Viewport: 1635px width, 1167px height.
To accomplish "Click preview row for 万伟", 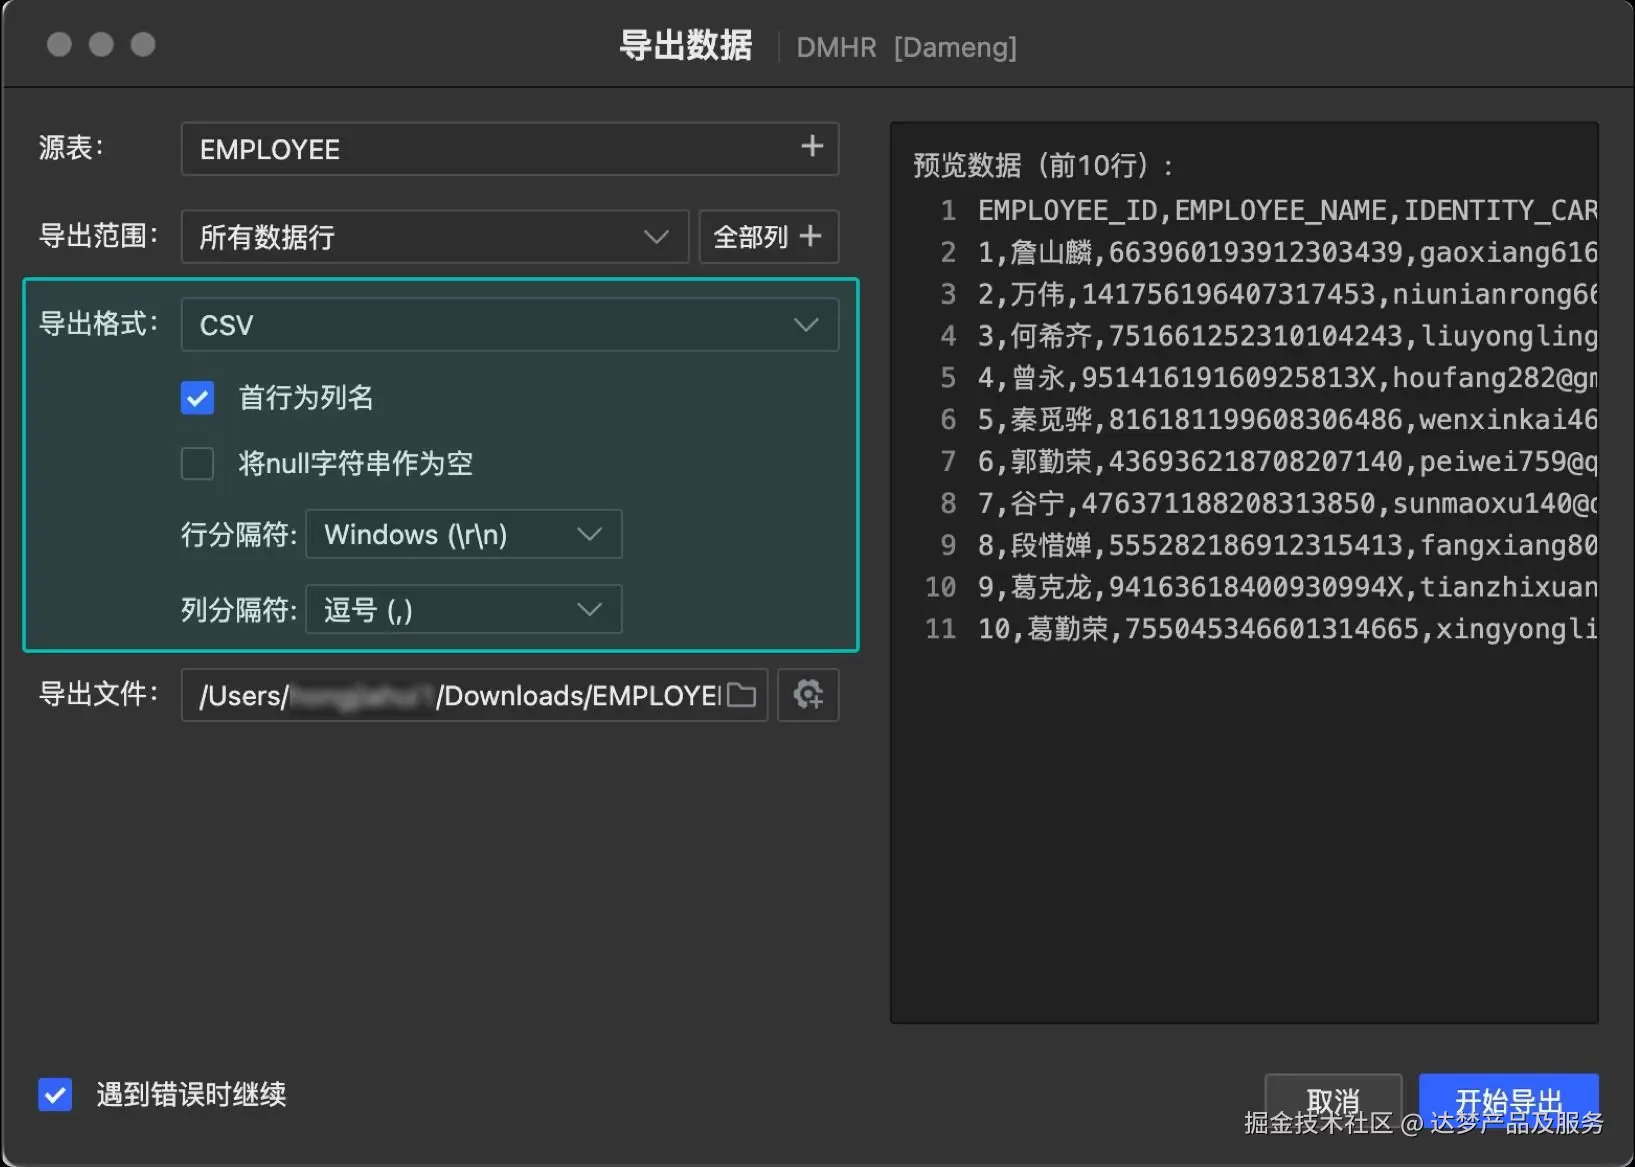I will pyautogui.click(x=1287, y=294).
